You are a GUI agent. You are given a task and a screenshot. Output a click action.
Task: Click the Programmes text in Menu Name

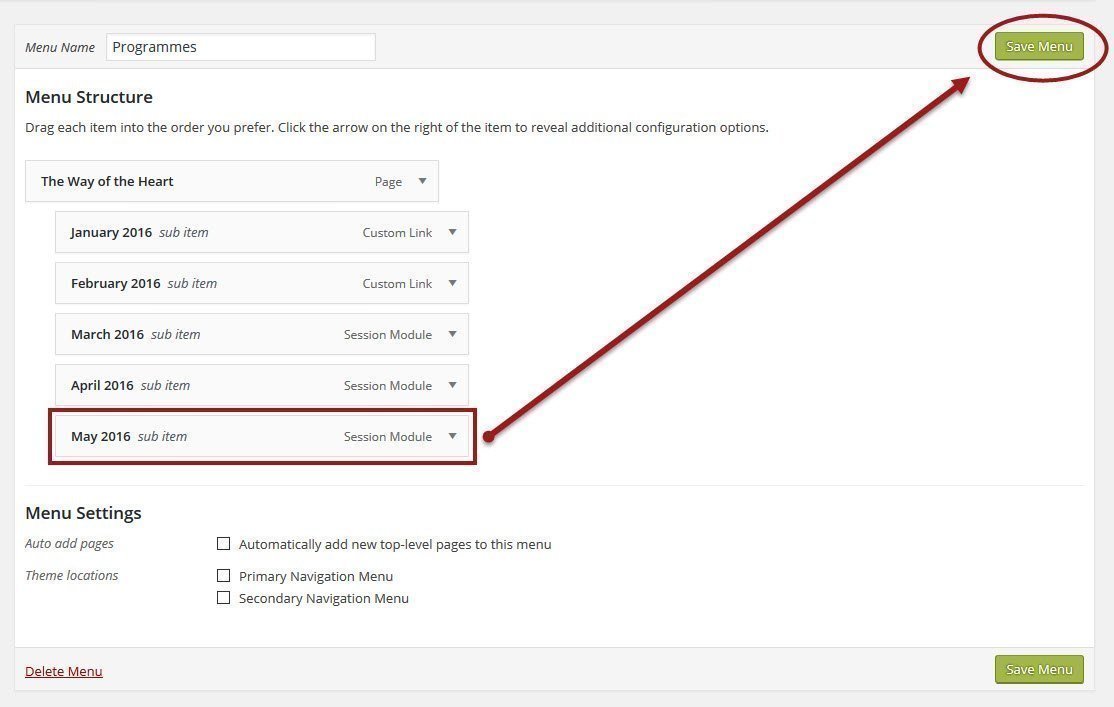click(x=153, y=46)
